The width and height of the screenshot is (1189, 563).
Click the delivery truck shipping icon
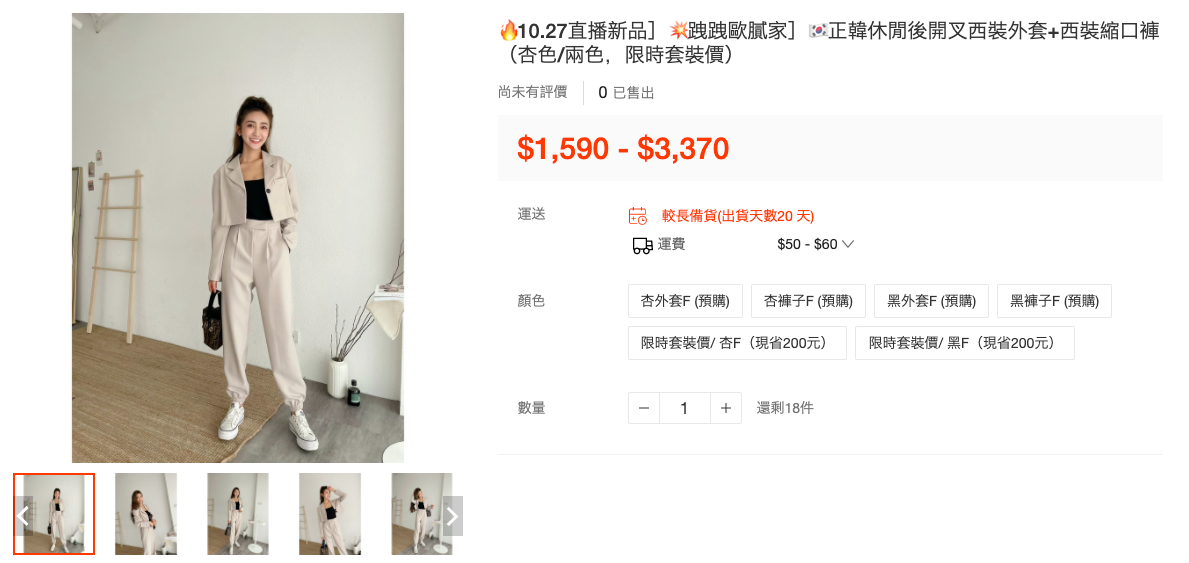click(642, 245)
